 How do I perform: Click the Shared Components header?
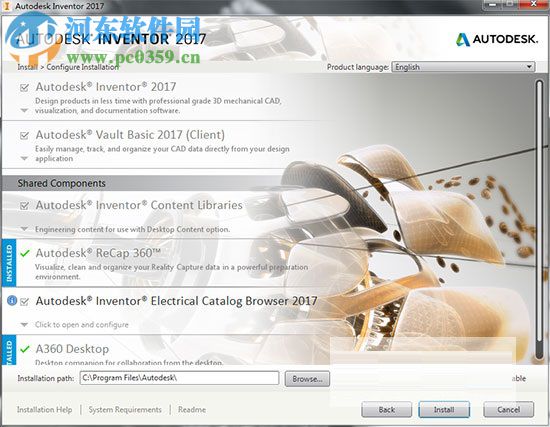pyautogui.click(x=61, y=183)
